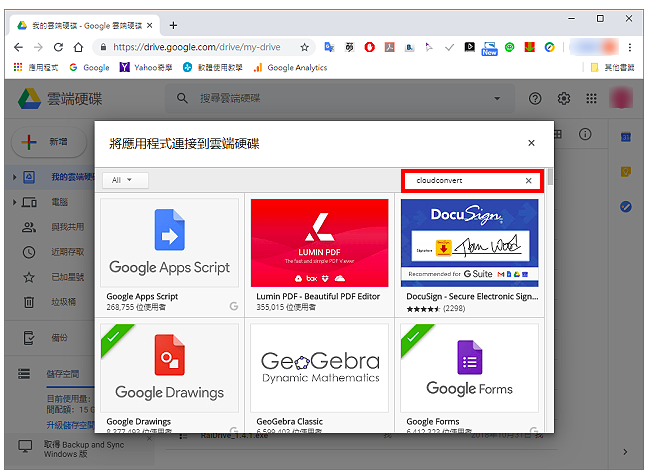
Task: Open the Google apps grid icon
Action: 591,99
